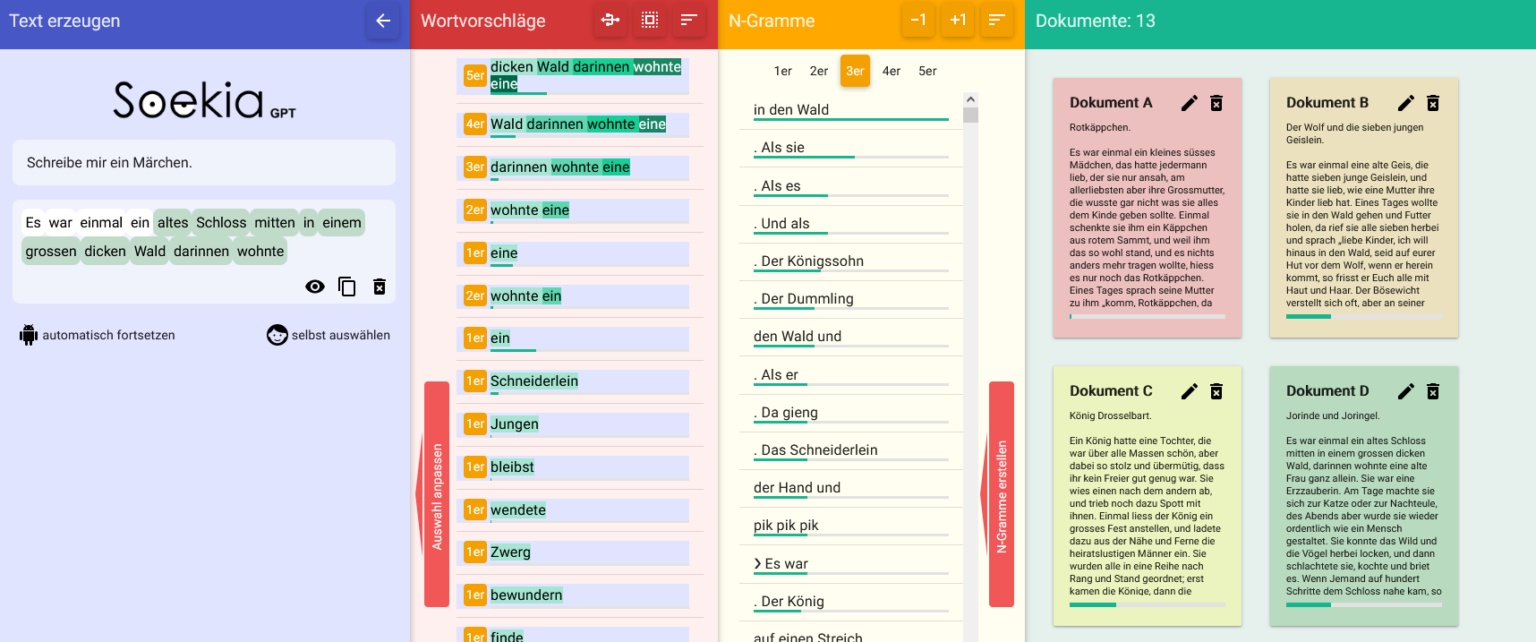This screenshot has height=642, width=1536.
Task: Edit Dokument D with pencil icon
Action: (1406, 391)
